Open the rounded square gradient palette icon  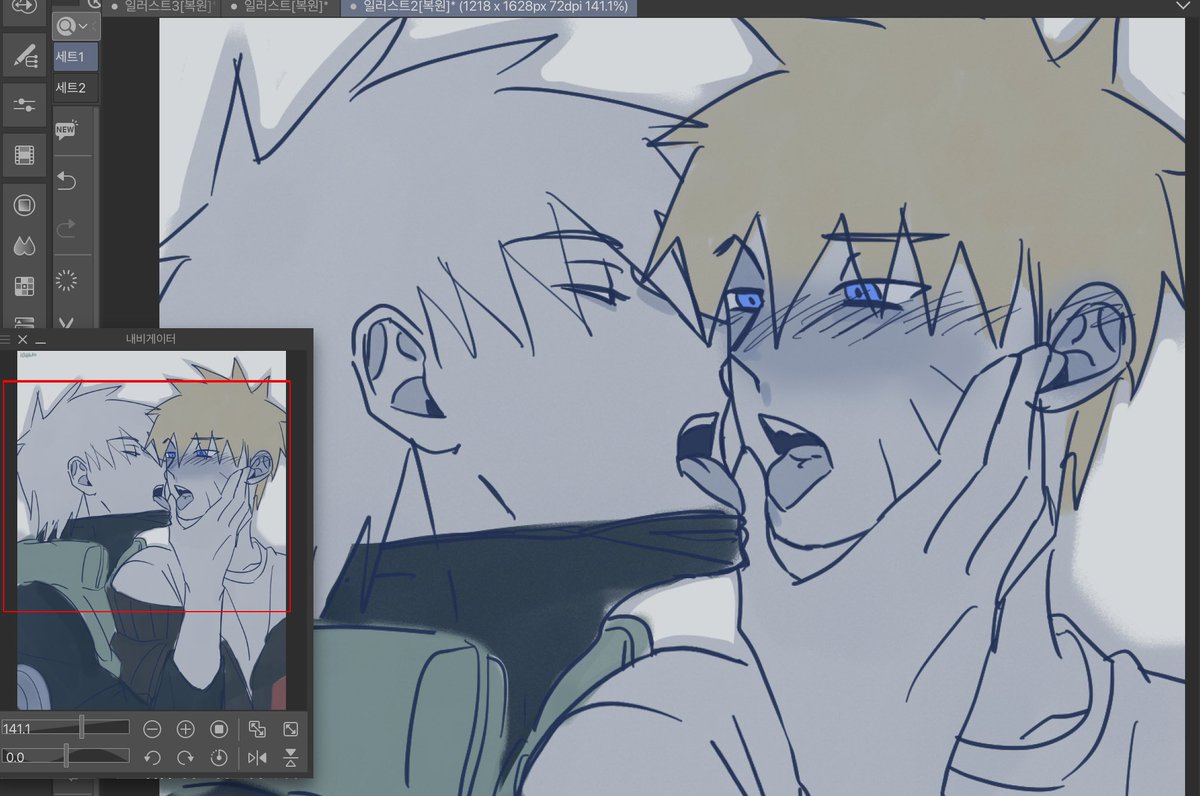coord(24,205)
